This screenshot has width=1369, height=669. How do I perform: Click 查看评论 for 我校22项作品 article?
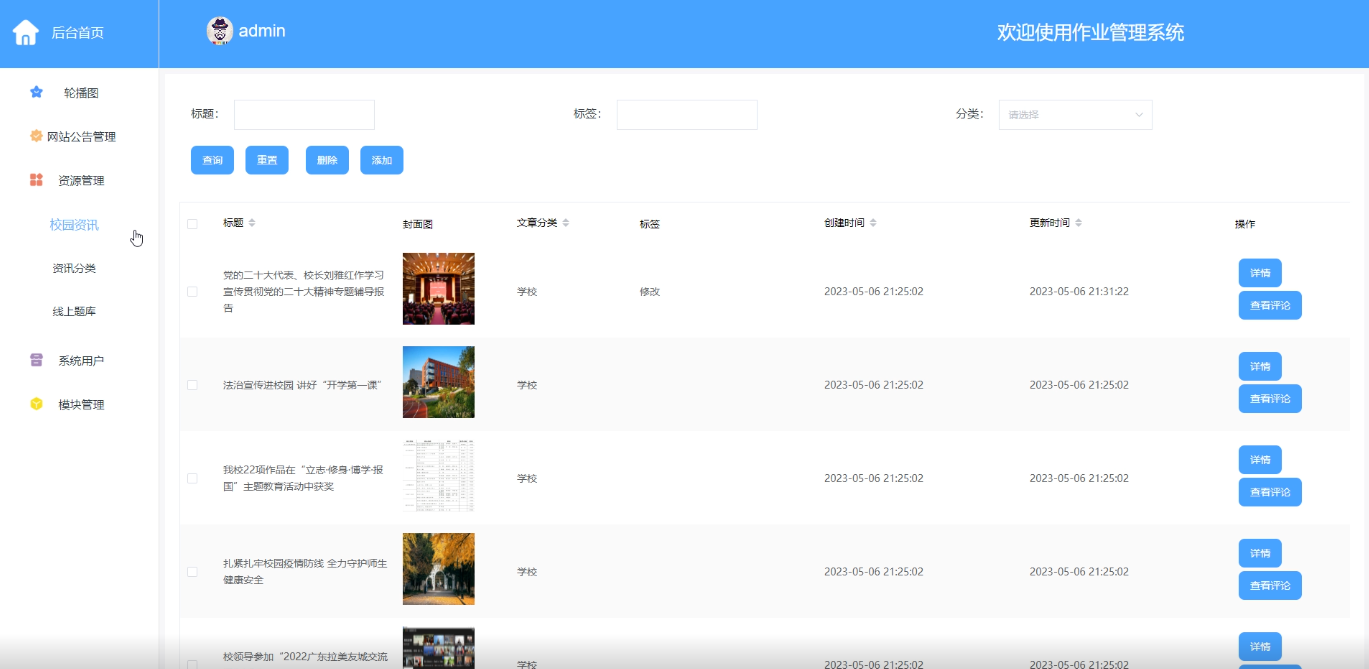click(1270, 492)
